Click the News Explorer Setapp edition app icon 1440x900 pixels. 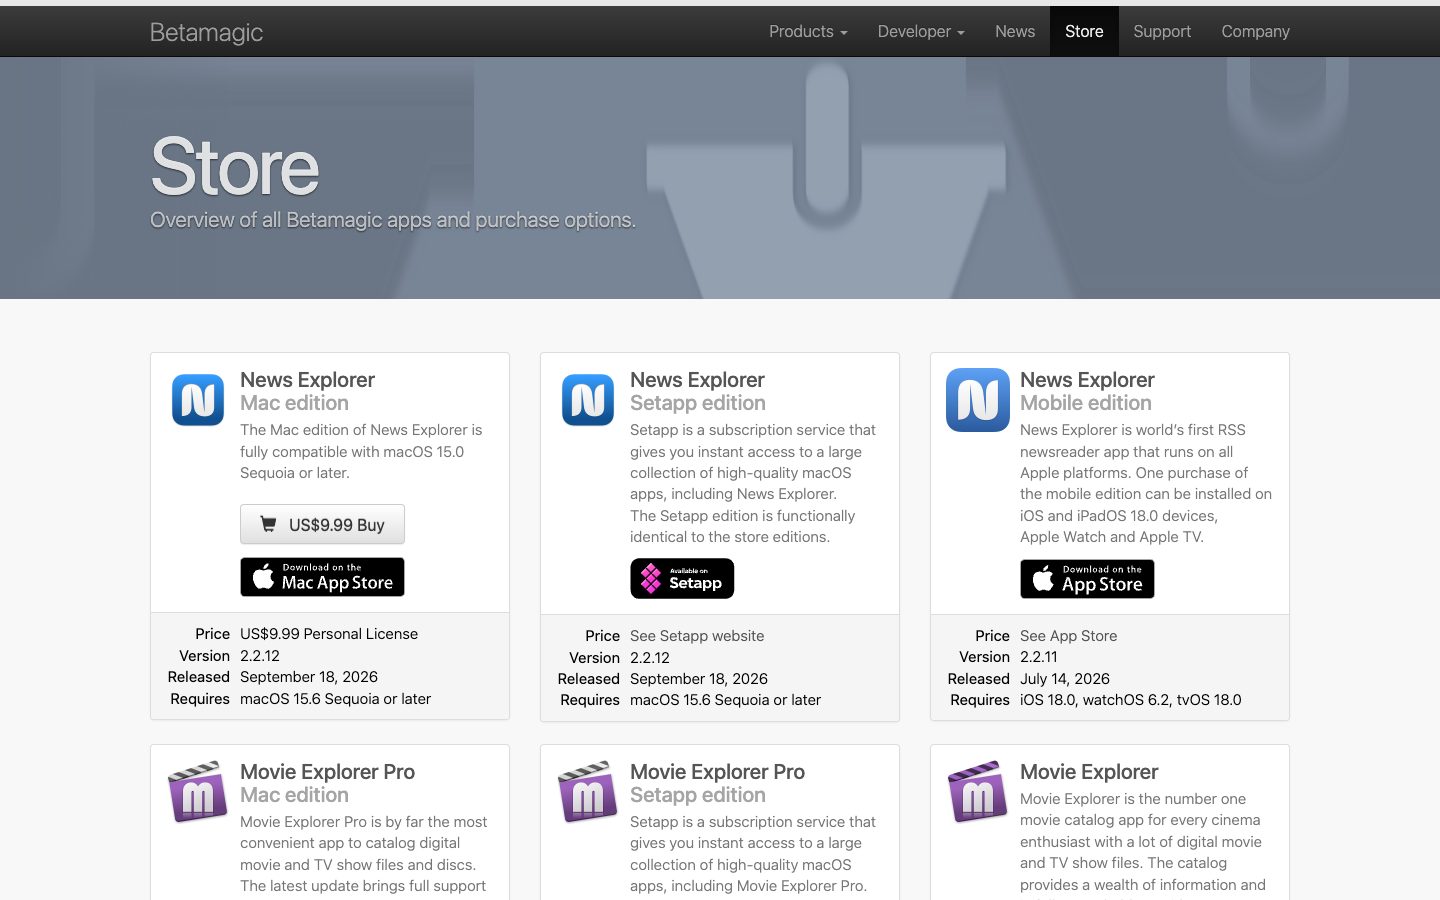tap(588, 400)
